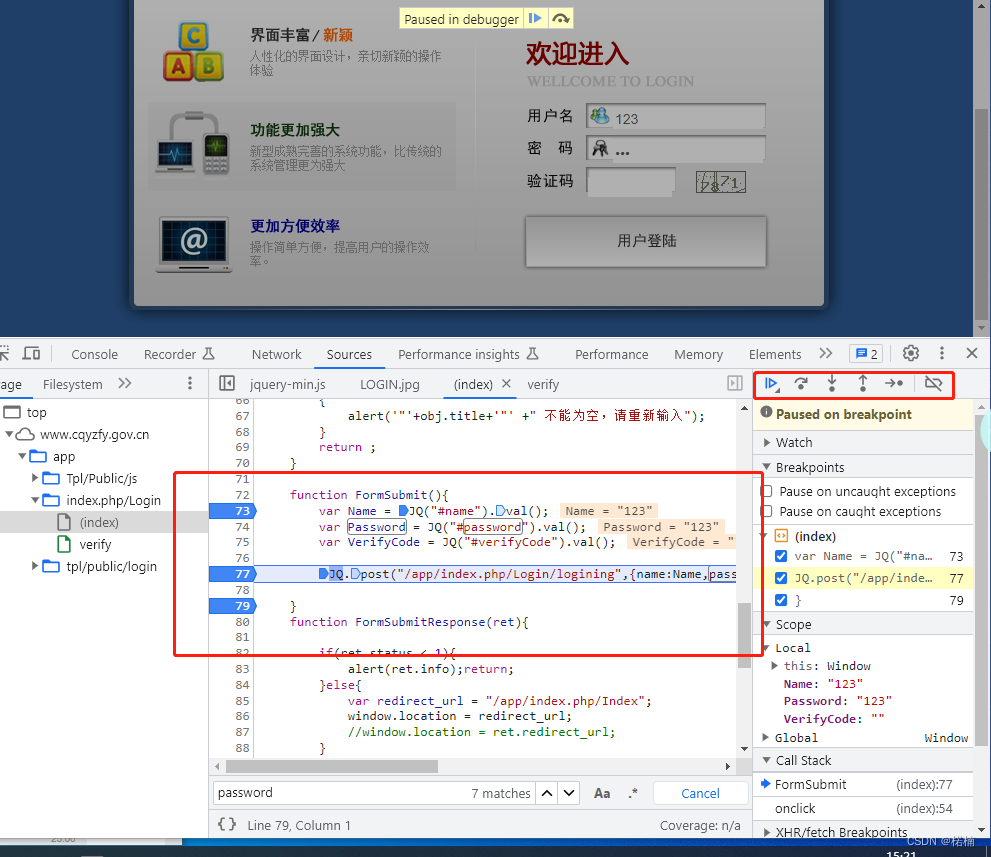Uncheck breakpoint at line 73
Viewport: 991px width, 857px height.
[781, 556]
